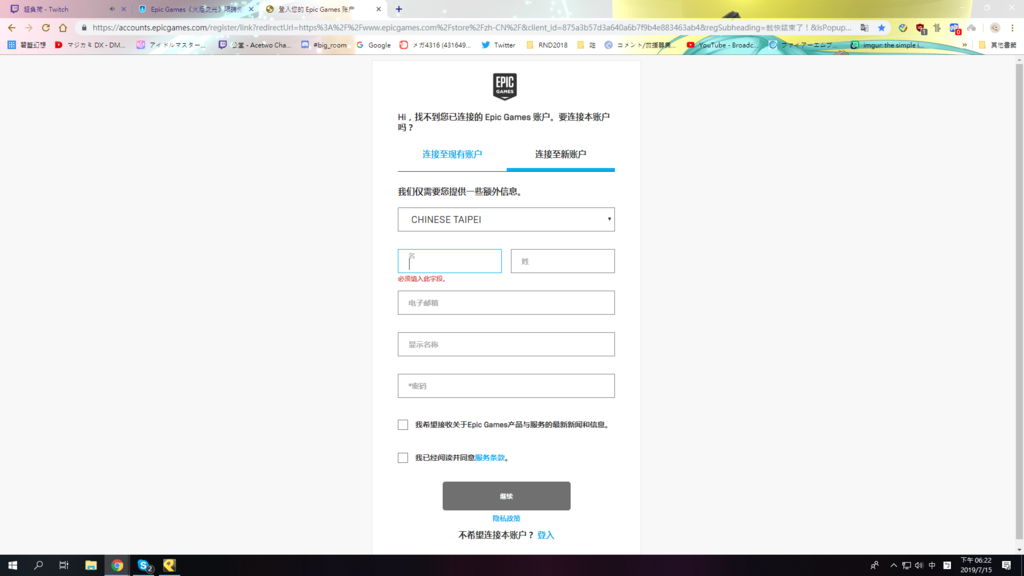Open the Twitter bookmark
The height and width of the screenshot is (576, 1024).
click(498, 45)
